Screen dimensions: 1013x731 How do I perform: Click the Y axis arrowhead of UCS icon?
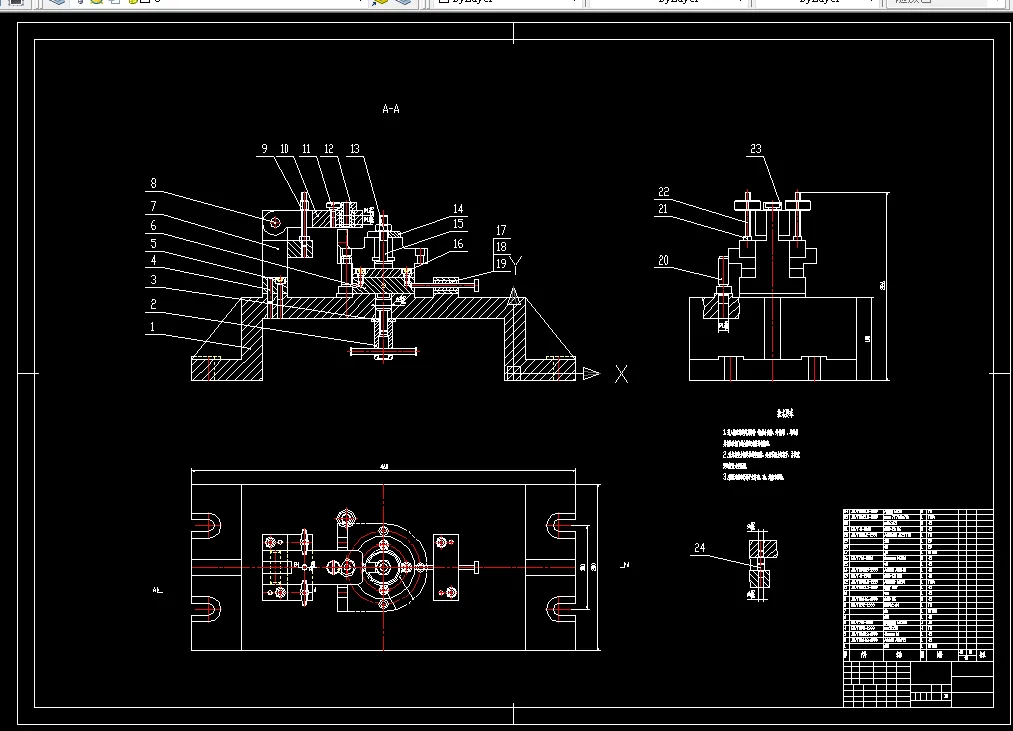514,297
